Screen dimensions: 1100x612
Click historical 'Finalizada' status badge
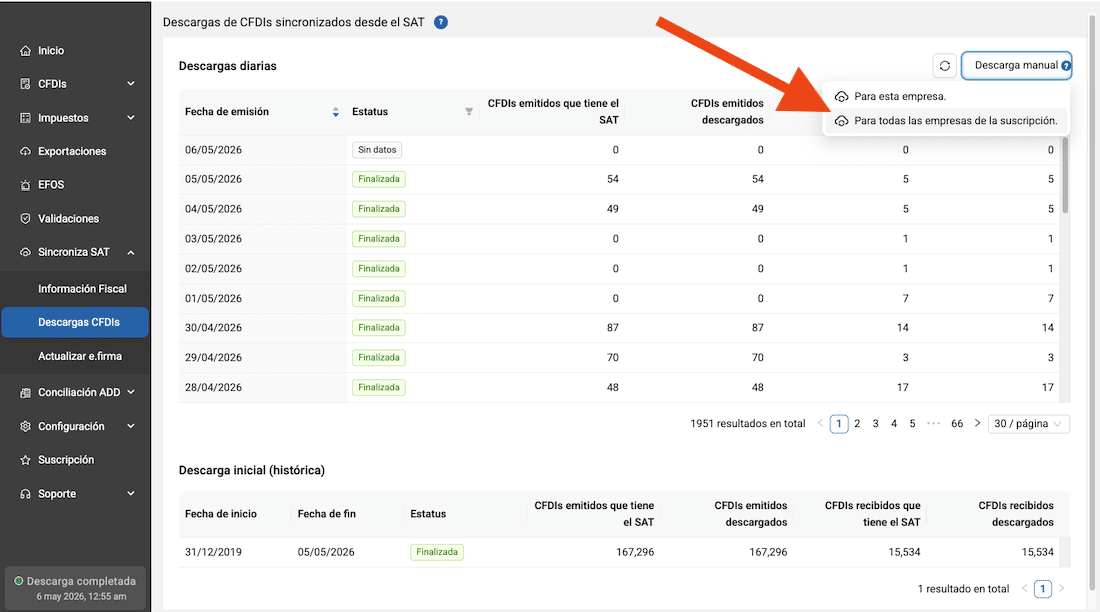[436, 552]
